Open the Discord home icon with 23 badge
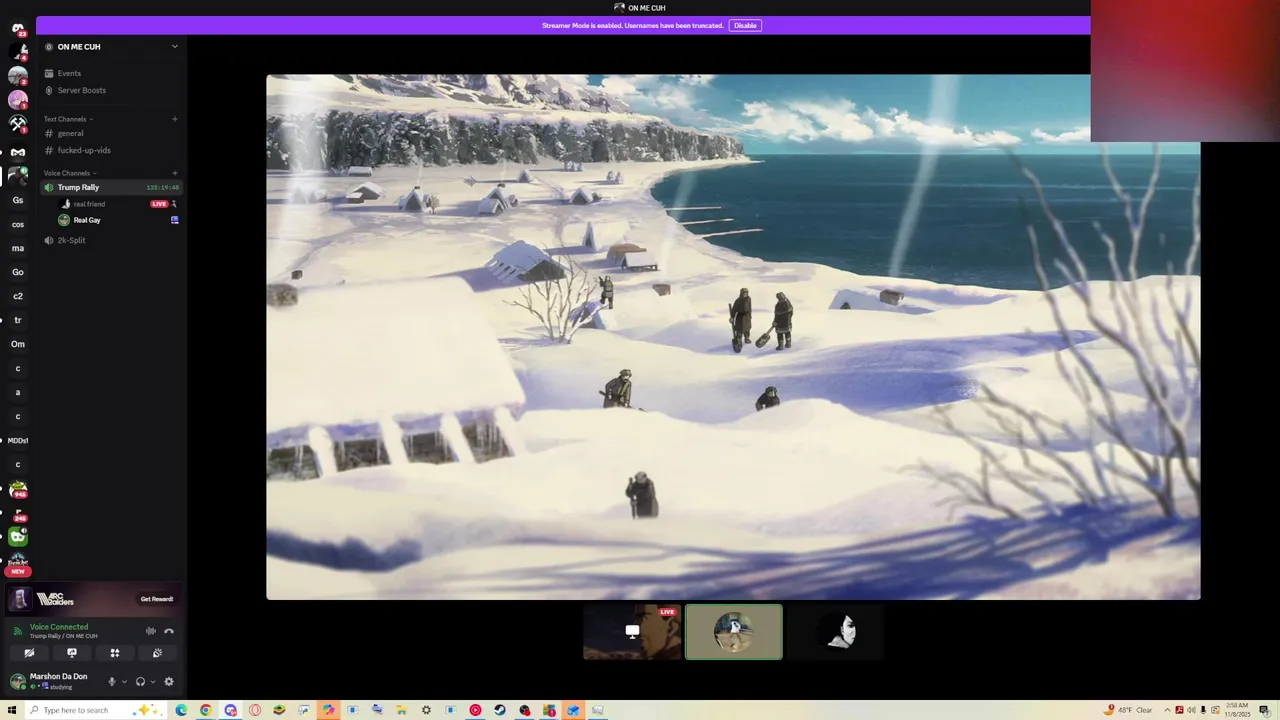Screen dimensions: 1280x720 tap(18, 29)
